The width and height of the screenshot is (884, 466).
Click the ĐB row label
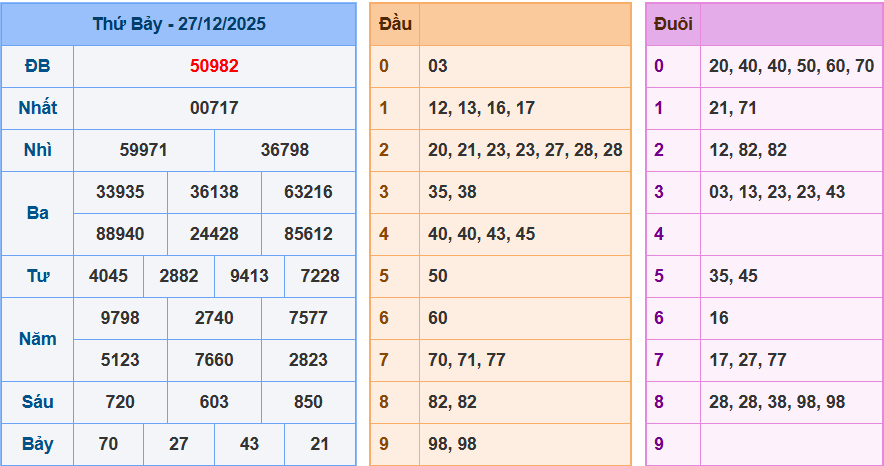click(x=37, y=66)
